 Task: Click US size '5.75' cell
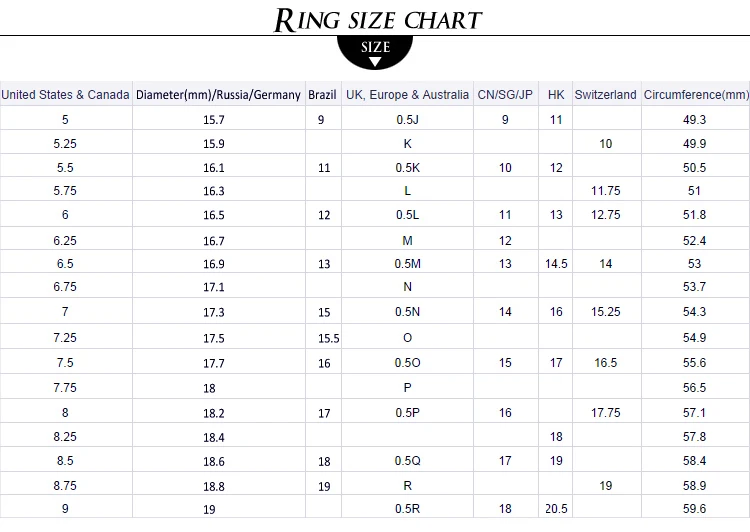[x=65, y=190]
